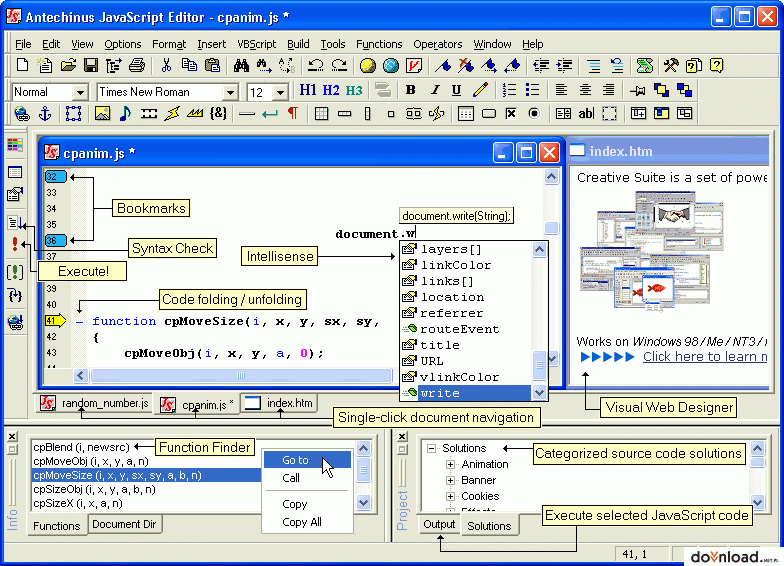Cut selection with the scissors icon
The height and width of the screenshot is (566, 784).
166,65
